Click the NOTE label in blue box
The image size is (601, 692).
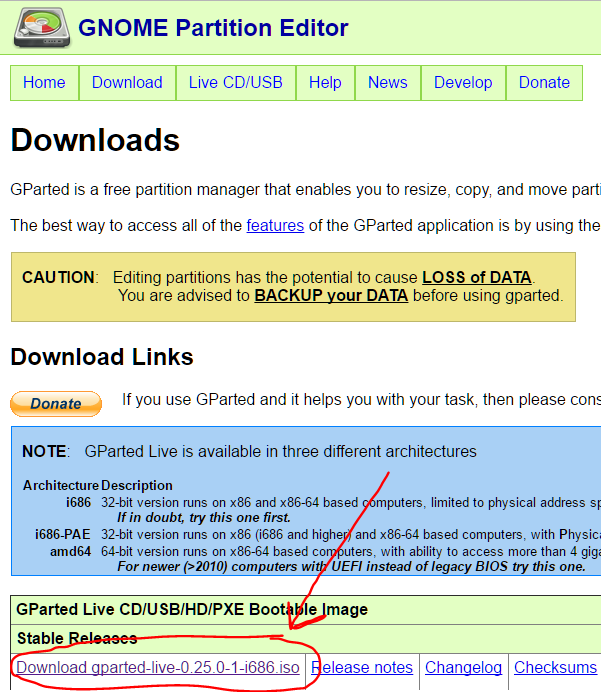click(x=45, y=451)
